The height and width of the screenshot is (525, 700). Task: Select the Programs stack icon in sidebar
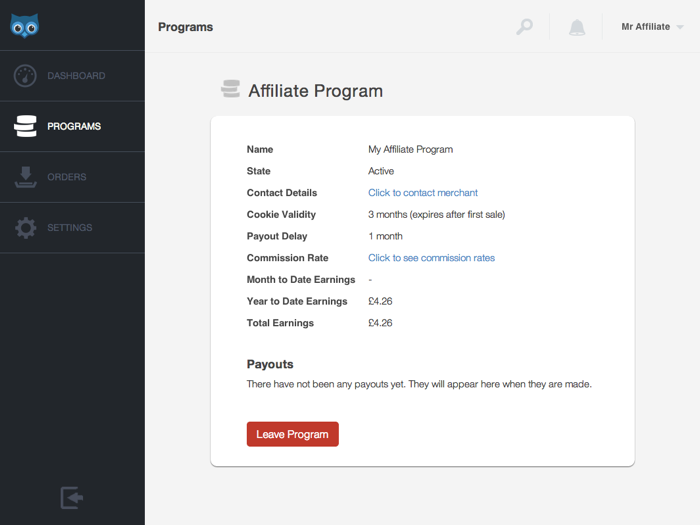pyautogui.click(x=25, y=126)
